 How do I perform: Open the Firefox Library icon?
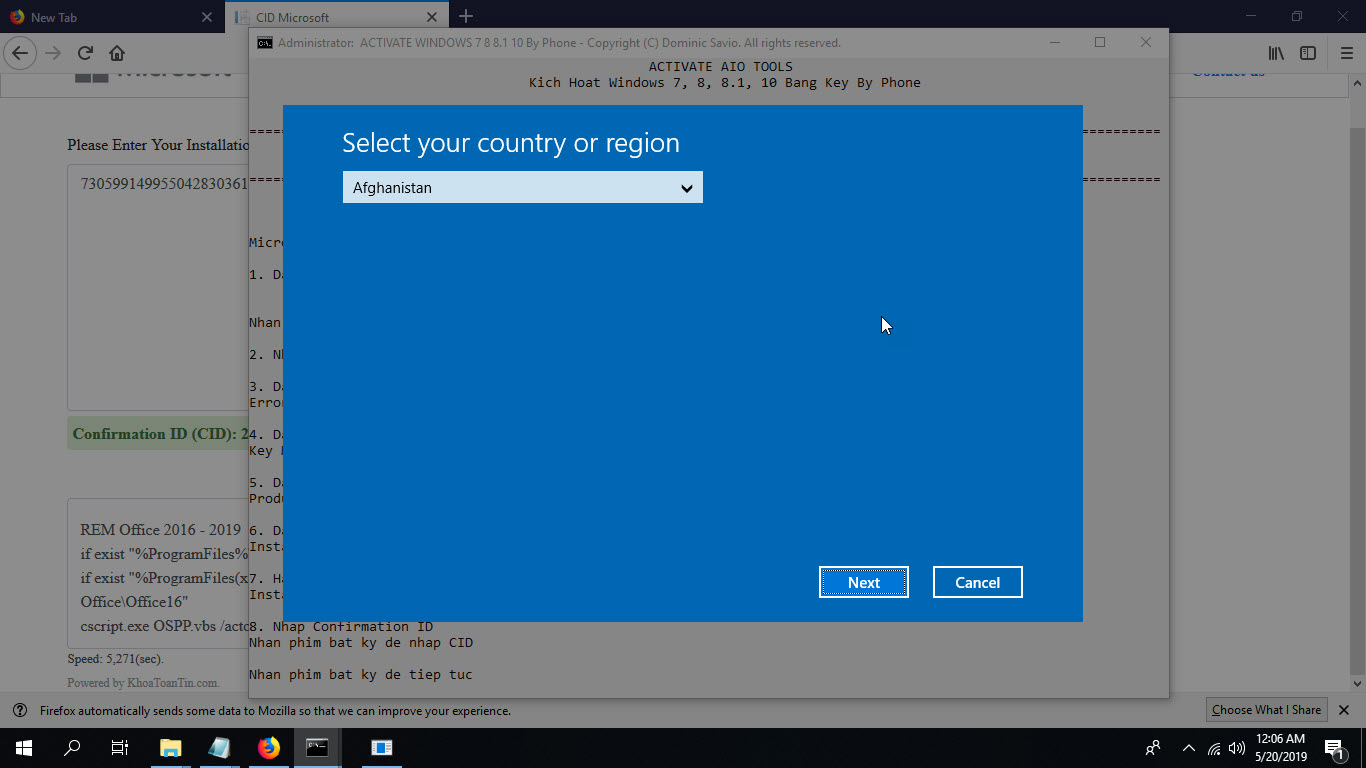pos(1276,53)
